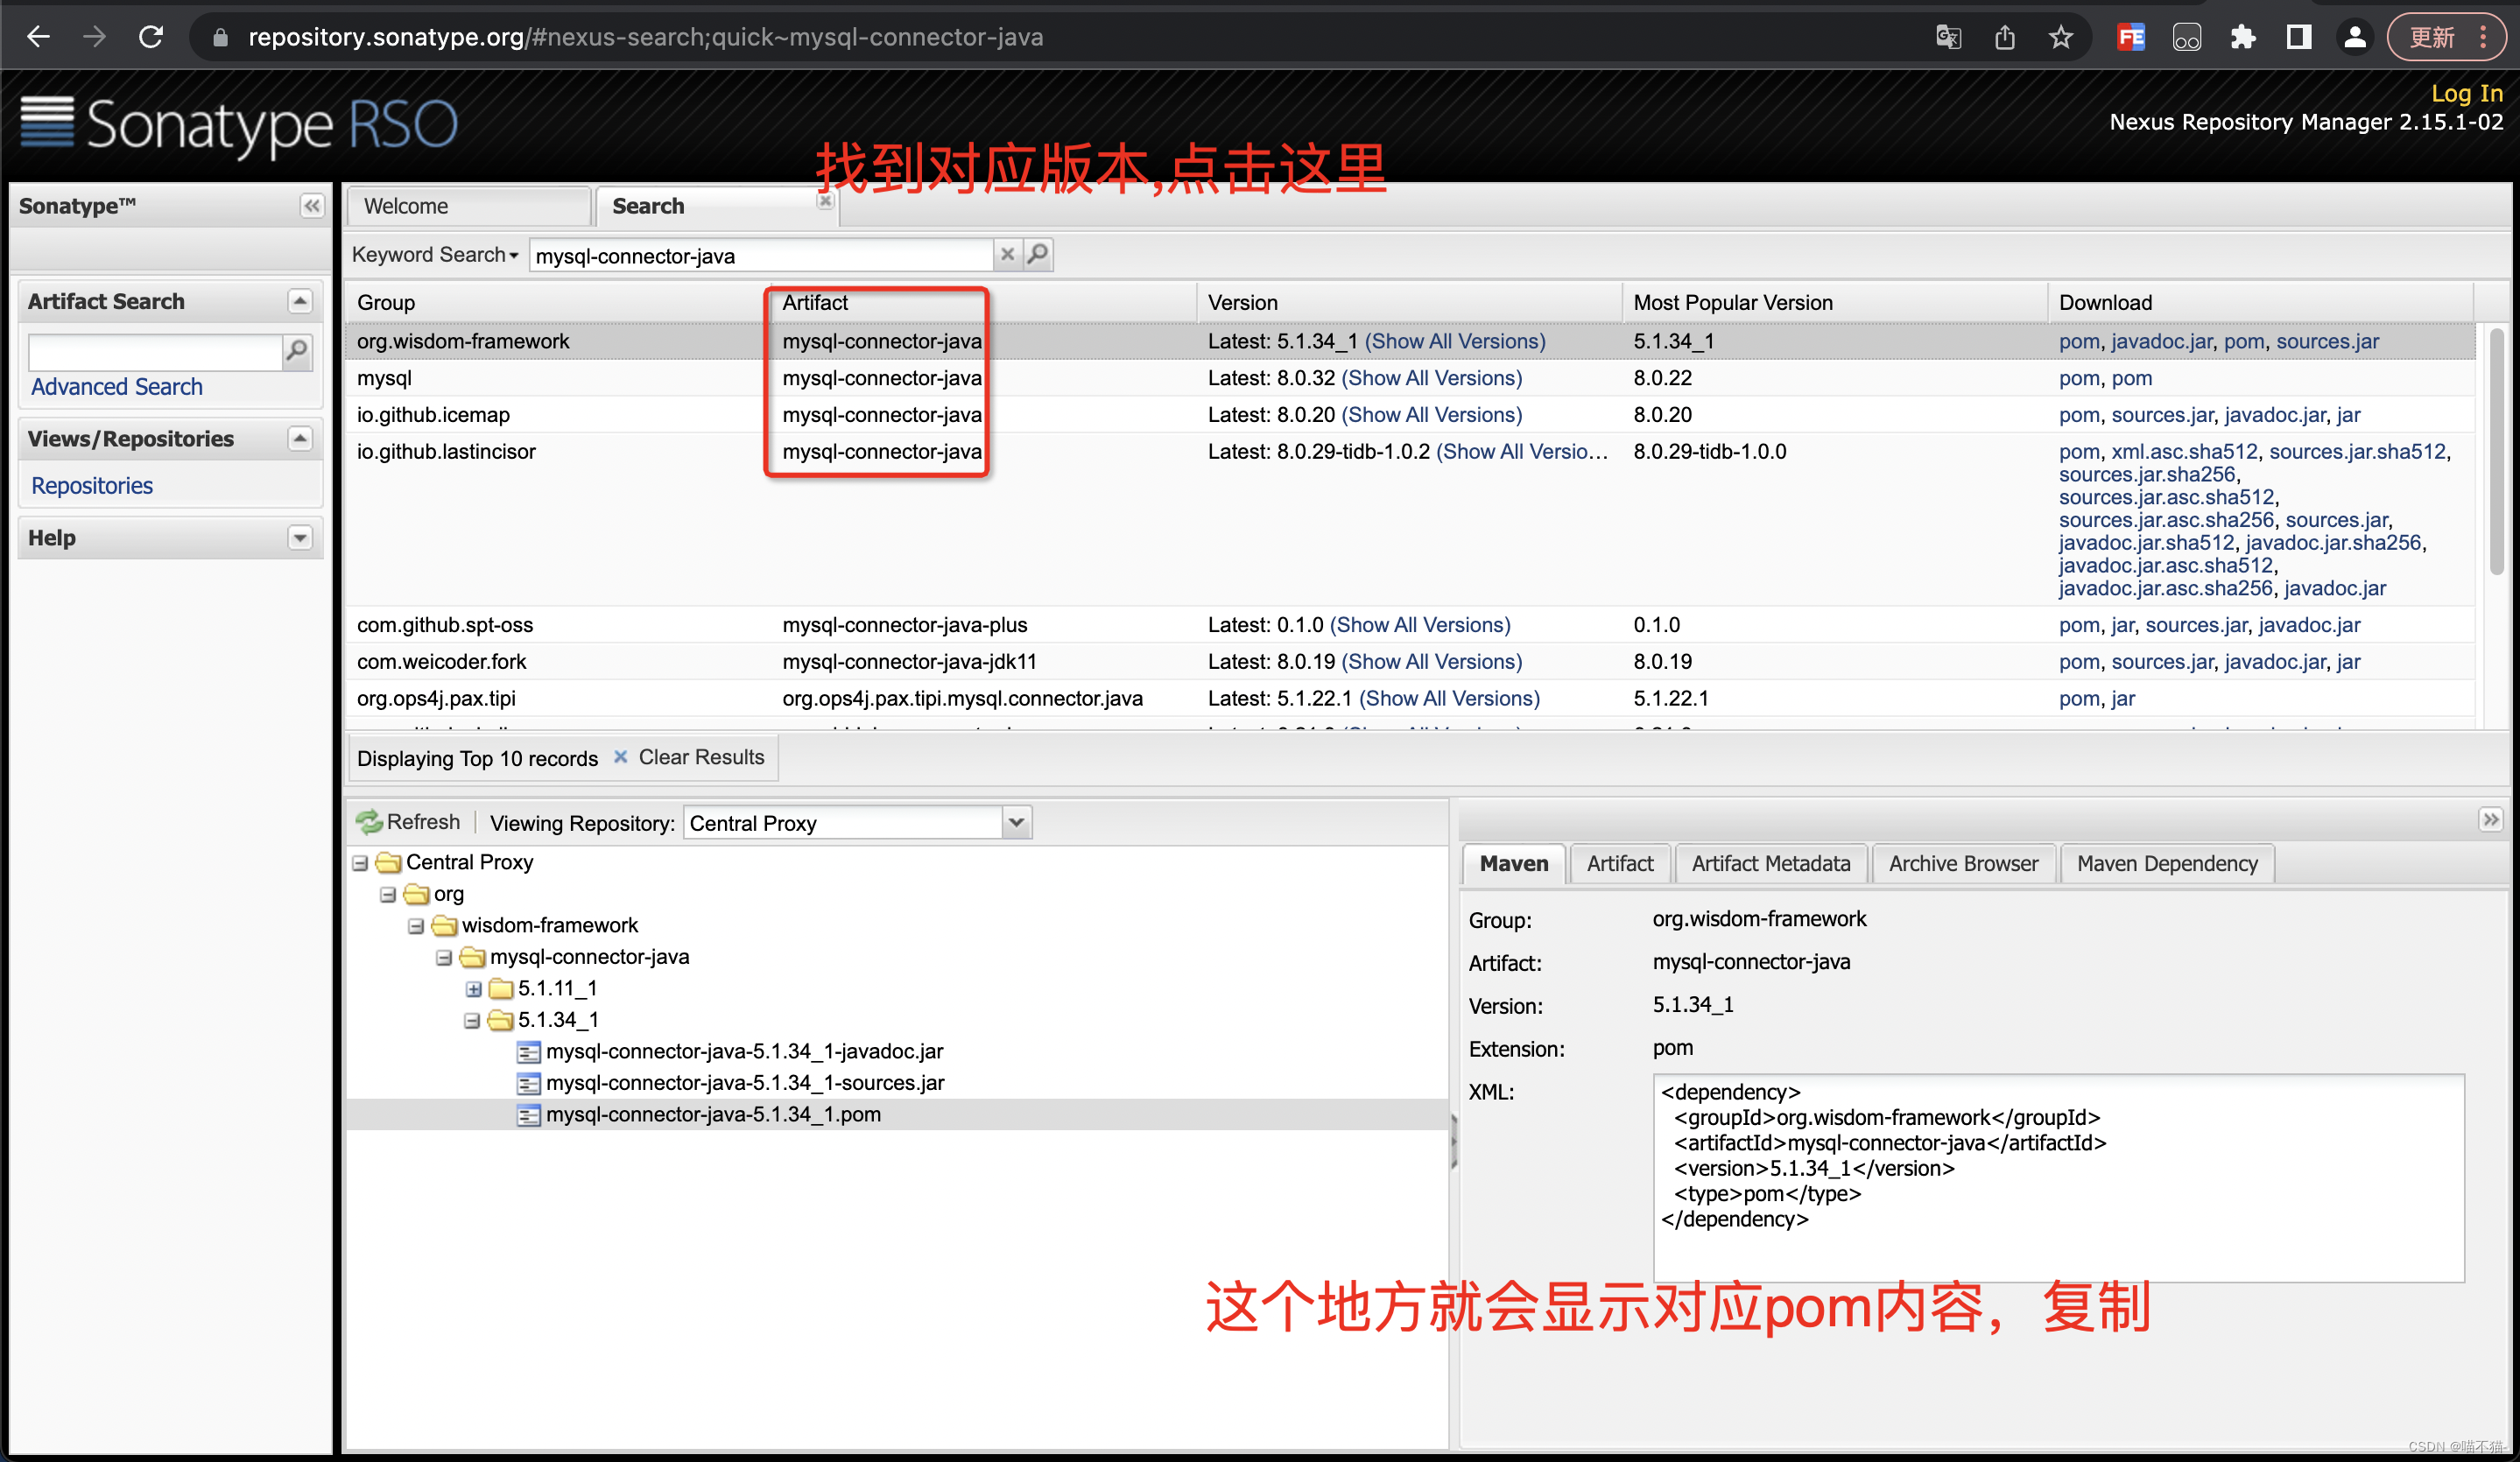
Task: Click the keyword search magnifier icon
Action: [x=1038, y=255]
